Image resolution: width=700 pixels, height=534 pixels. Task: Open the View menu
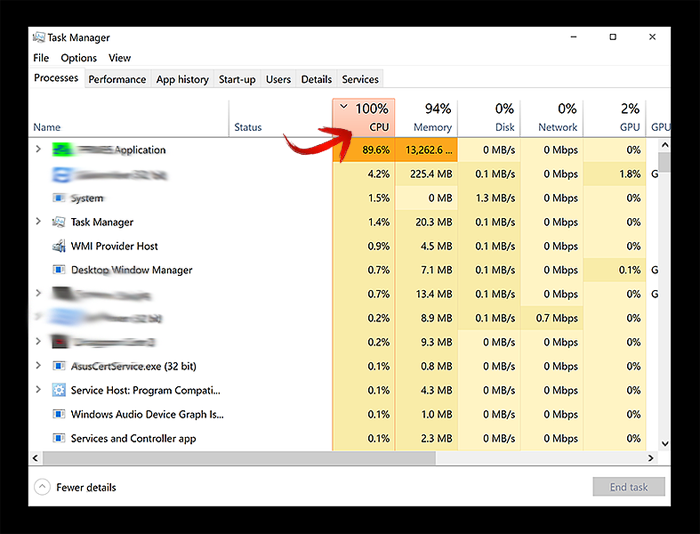click(120, 58)
